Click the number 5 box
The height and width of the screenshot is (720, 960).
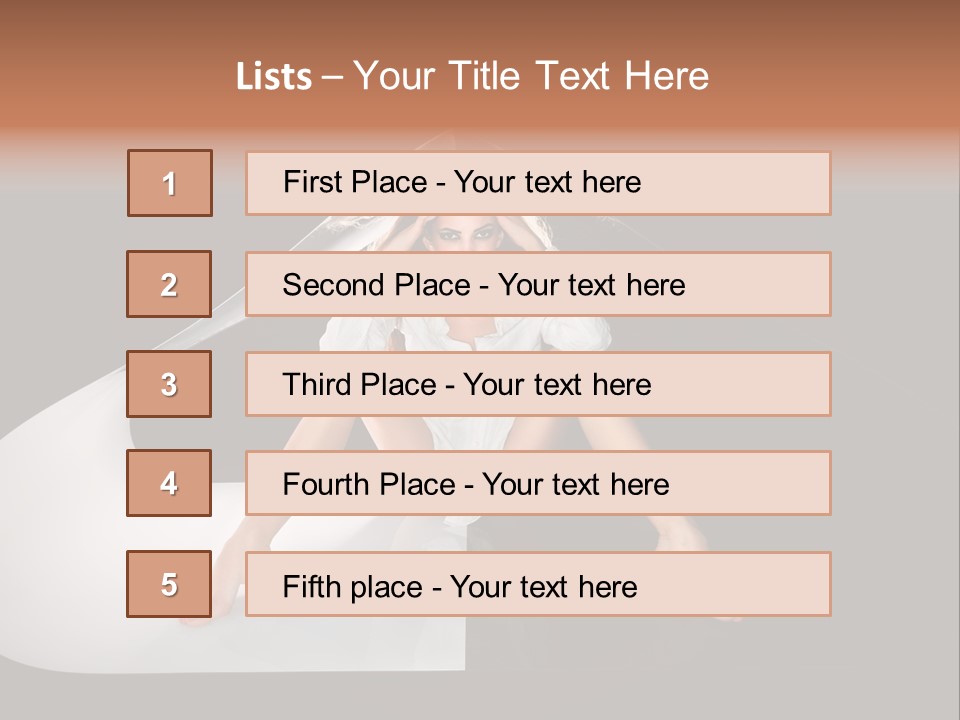coord(169,584)
